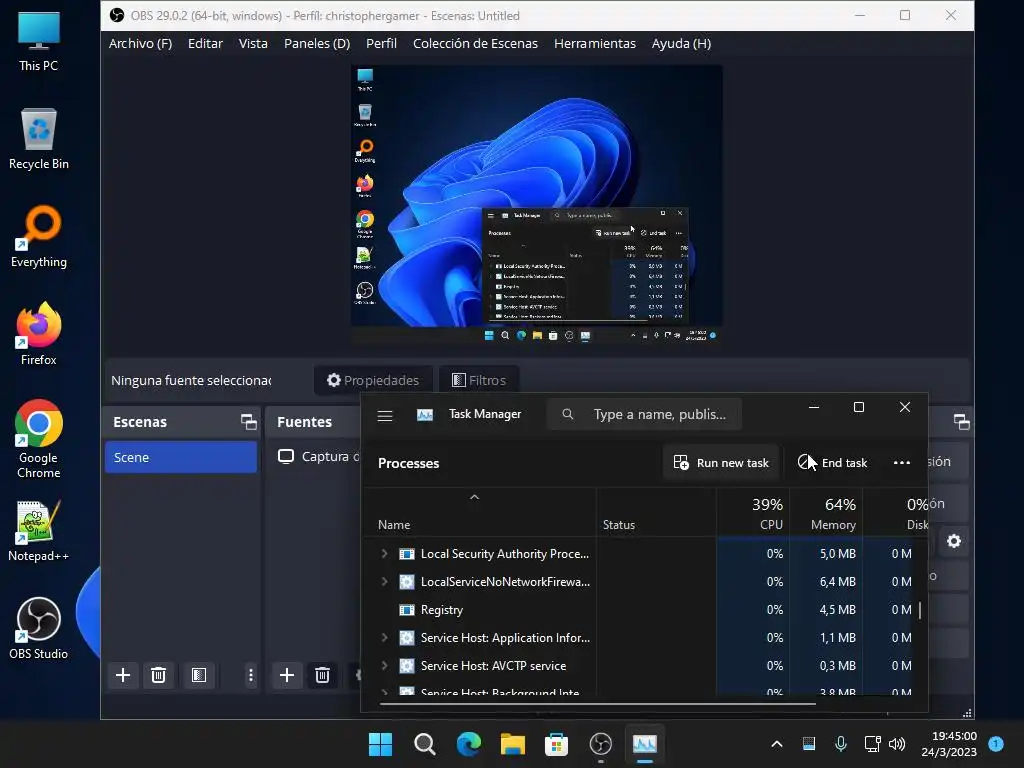Open the OBS Studio desktop shortcut
Viewport: 1024px width, 768px height.
39,628
